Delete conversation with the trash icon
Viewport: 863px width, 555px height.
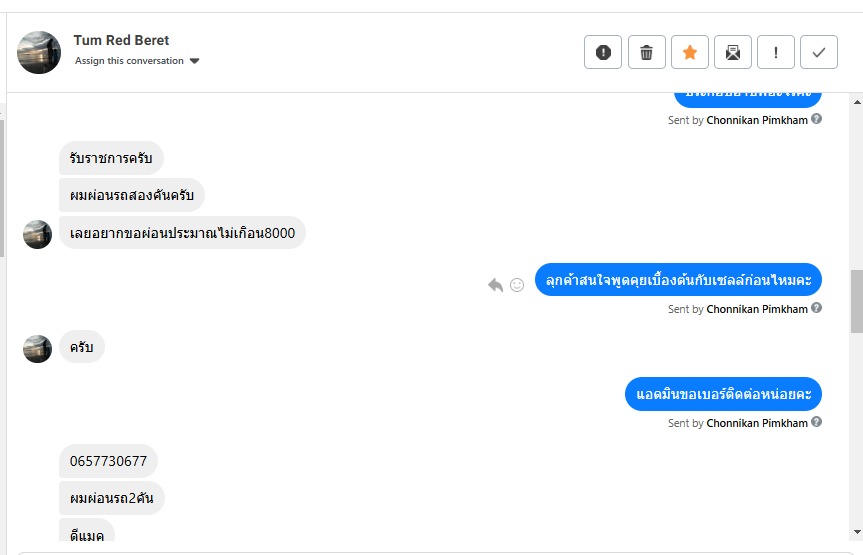pyautogui.click(x=647, y=52)
